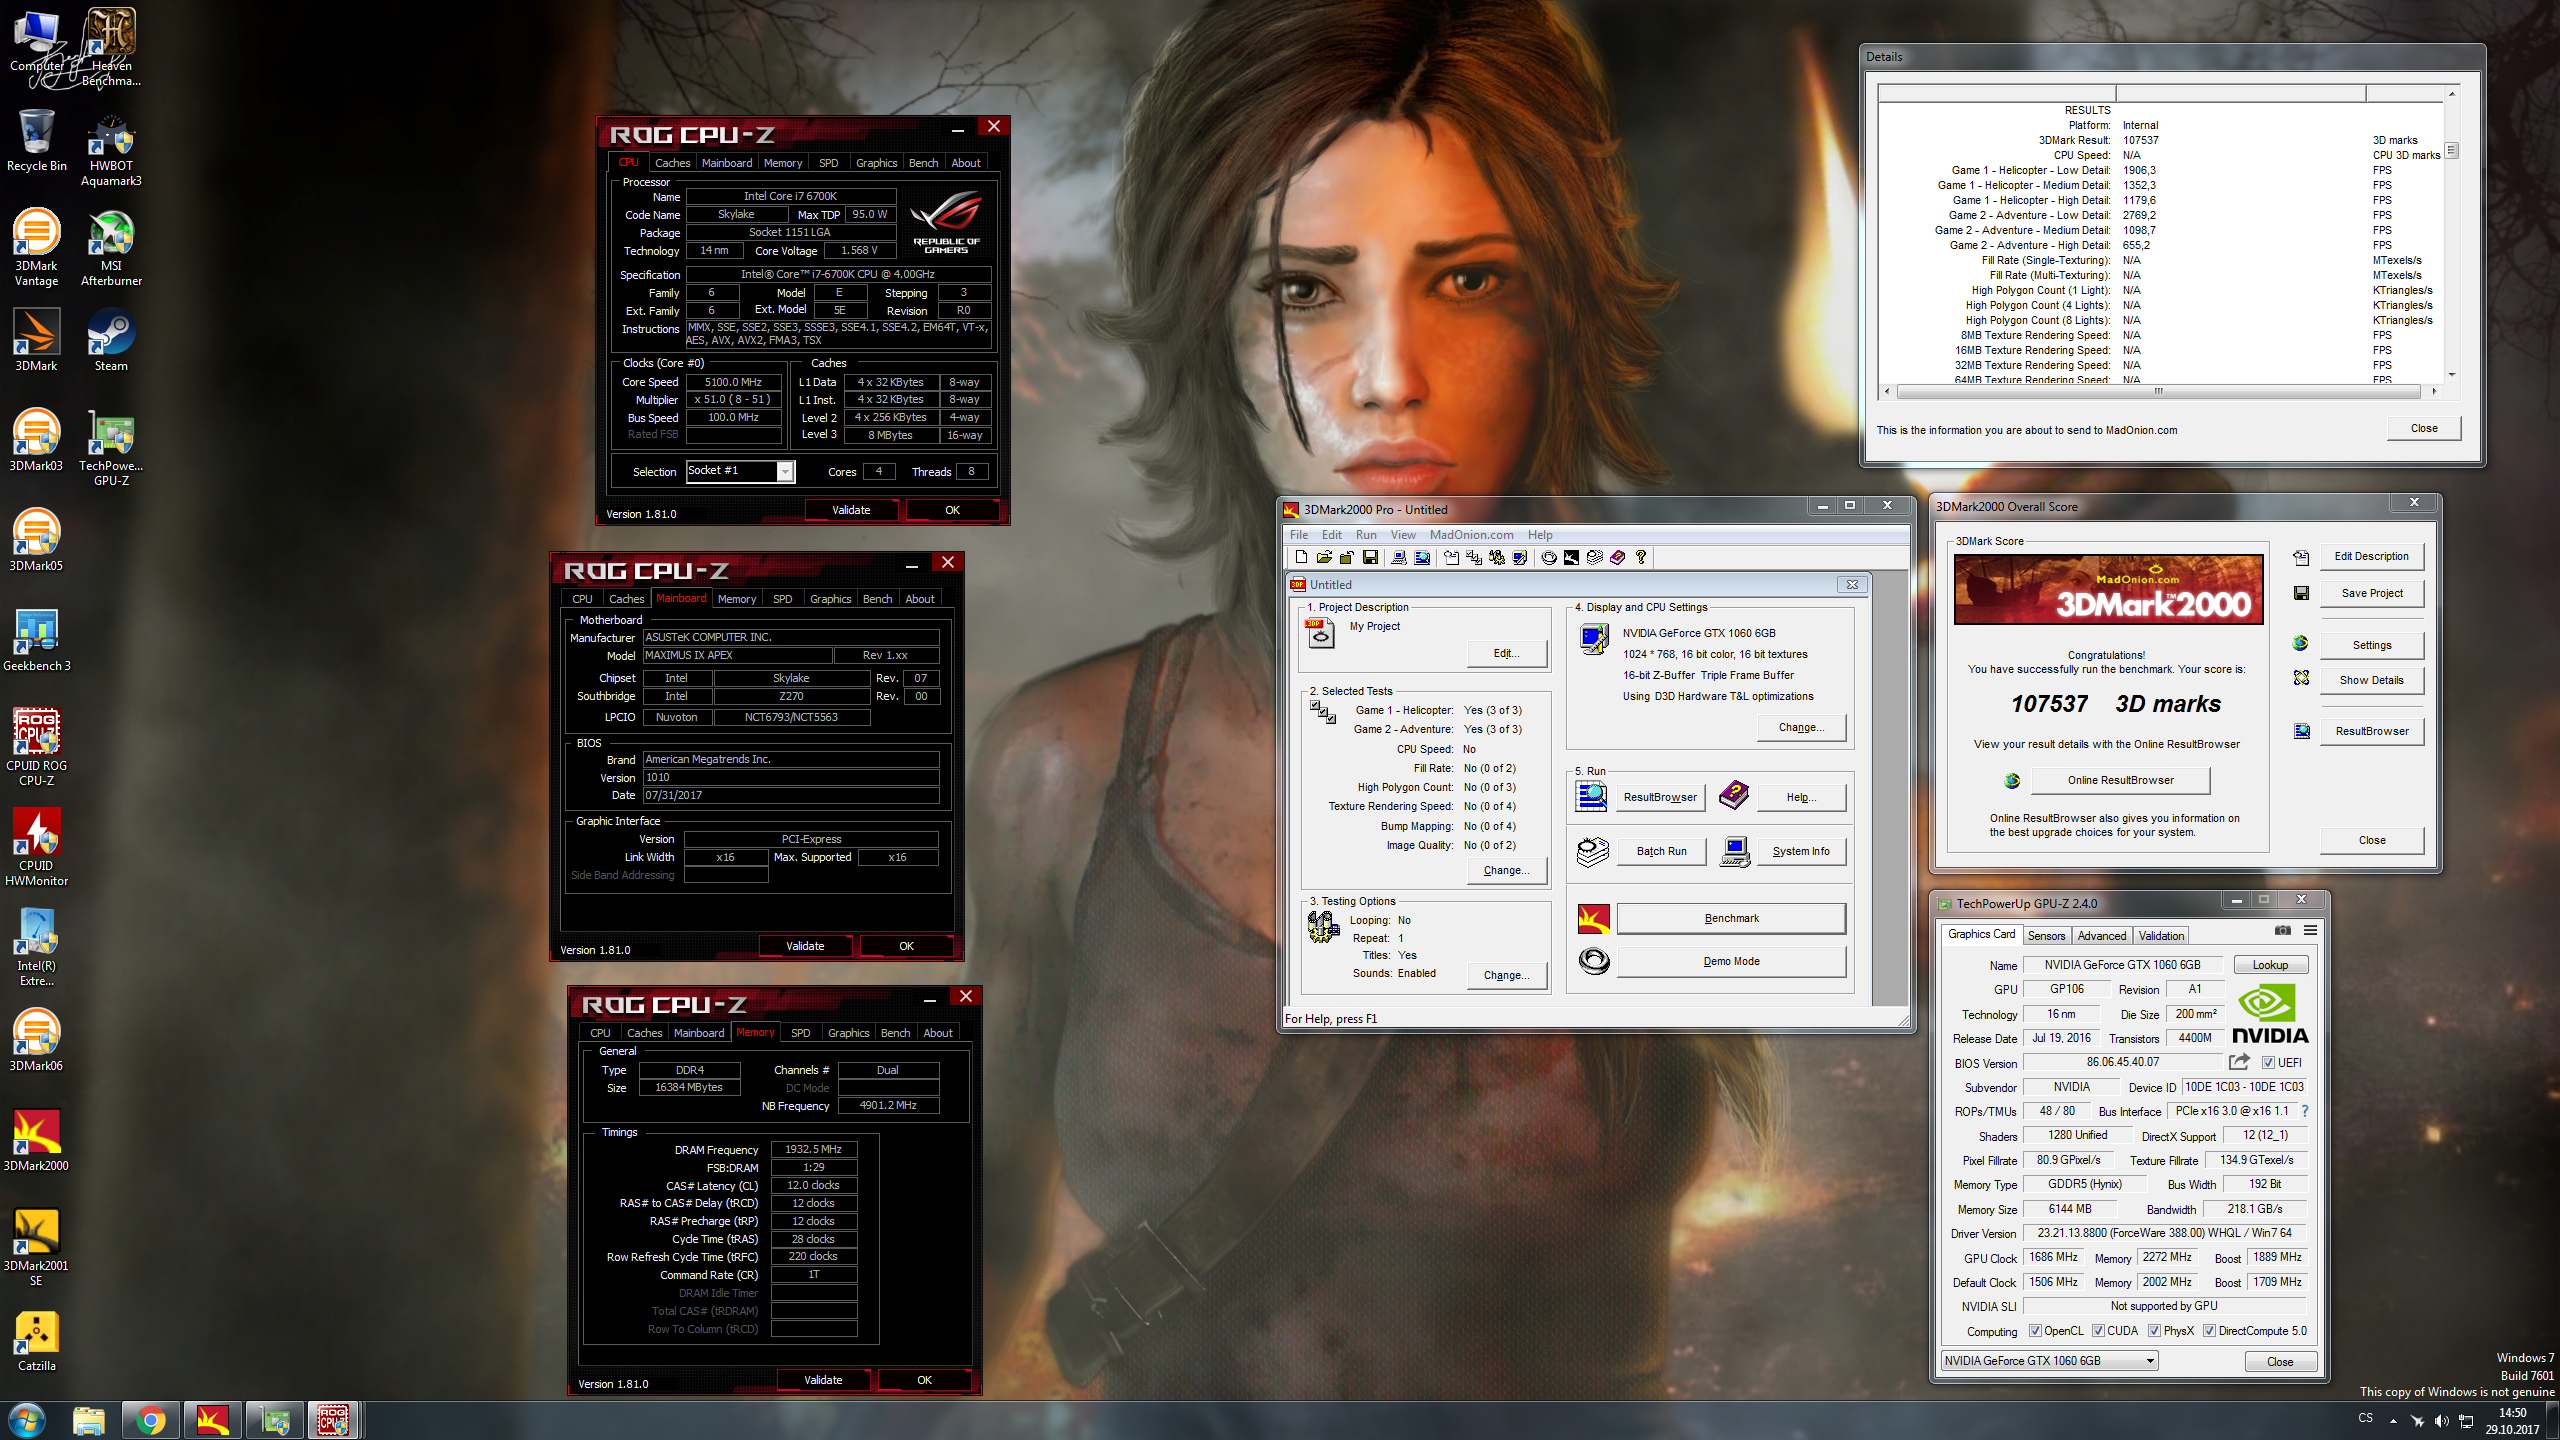Image resolution: width=2560 pixels, height=1440 pixels.
Task: Click GPU-Z BIOS export share icon
Action: point(2239,1062)
